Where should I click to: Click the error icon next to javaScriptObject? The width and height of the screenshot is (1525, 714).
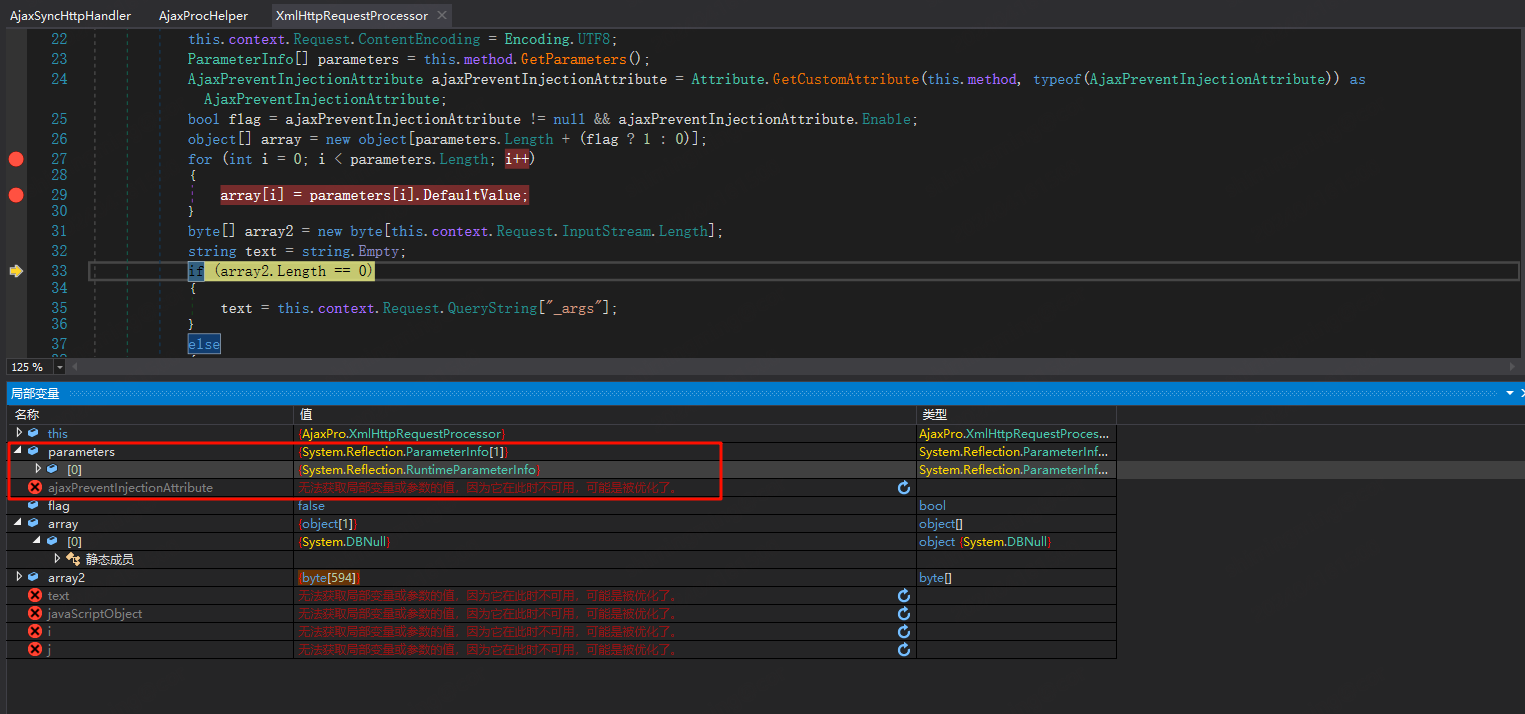pyautogui.click(x=35, y=614)
